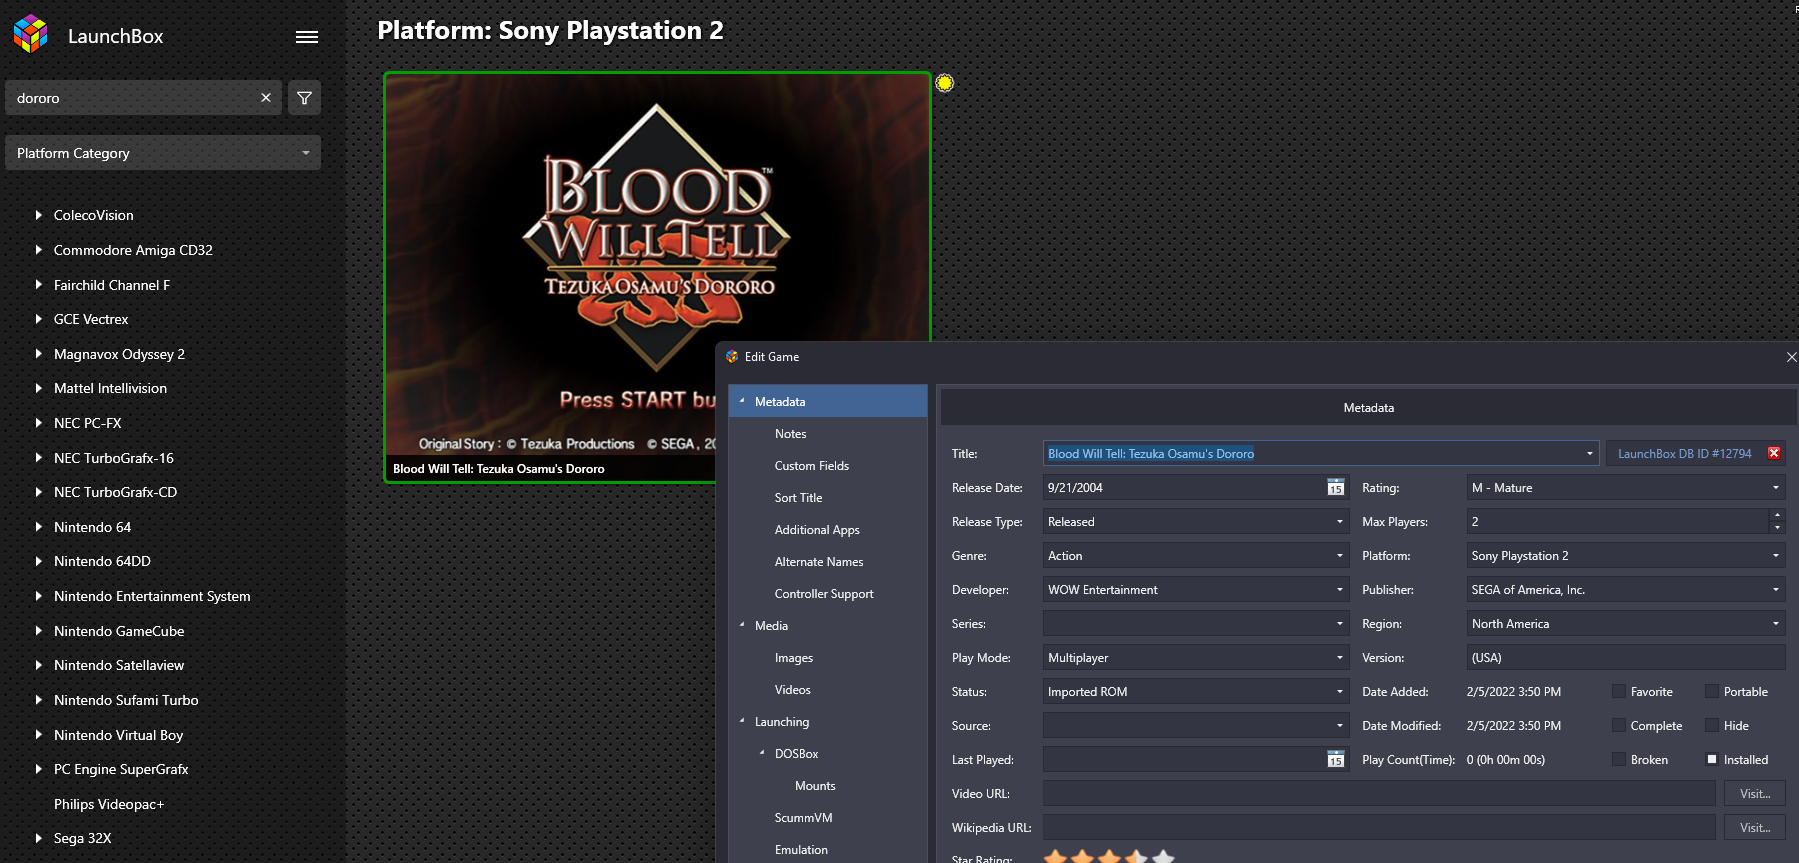Toggle the Installed checkbox
Screen dimensions: 1799x863
[x=1712, y=760]
